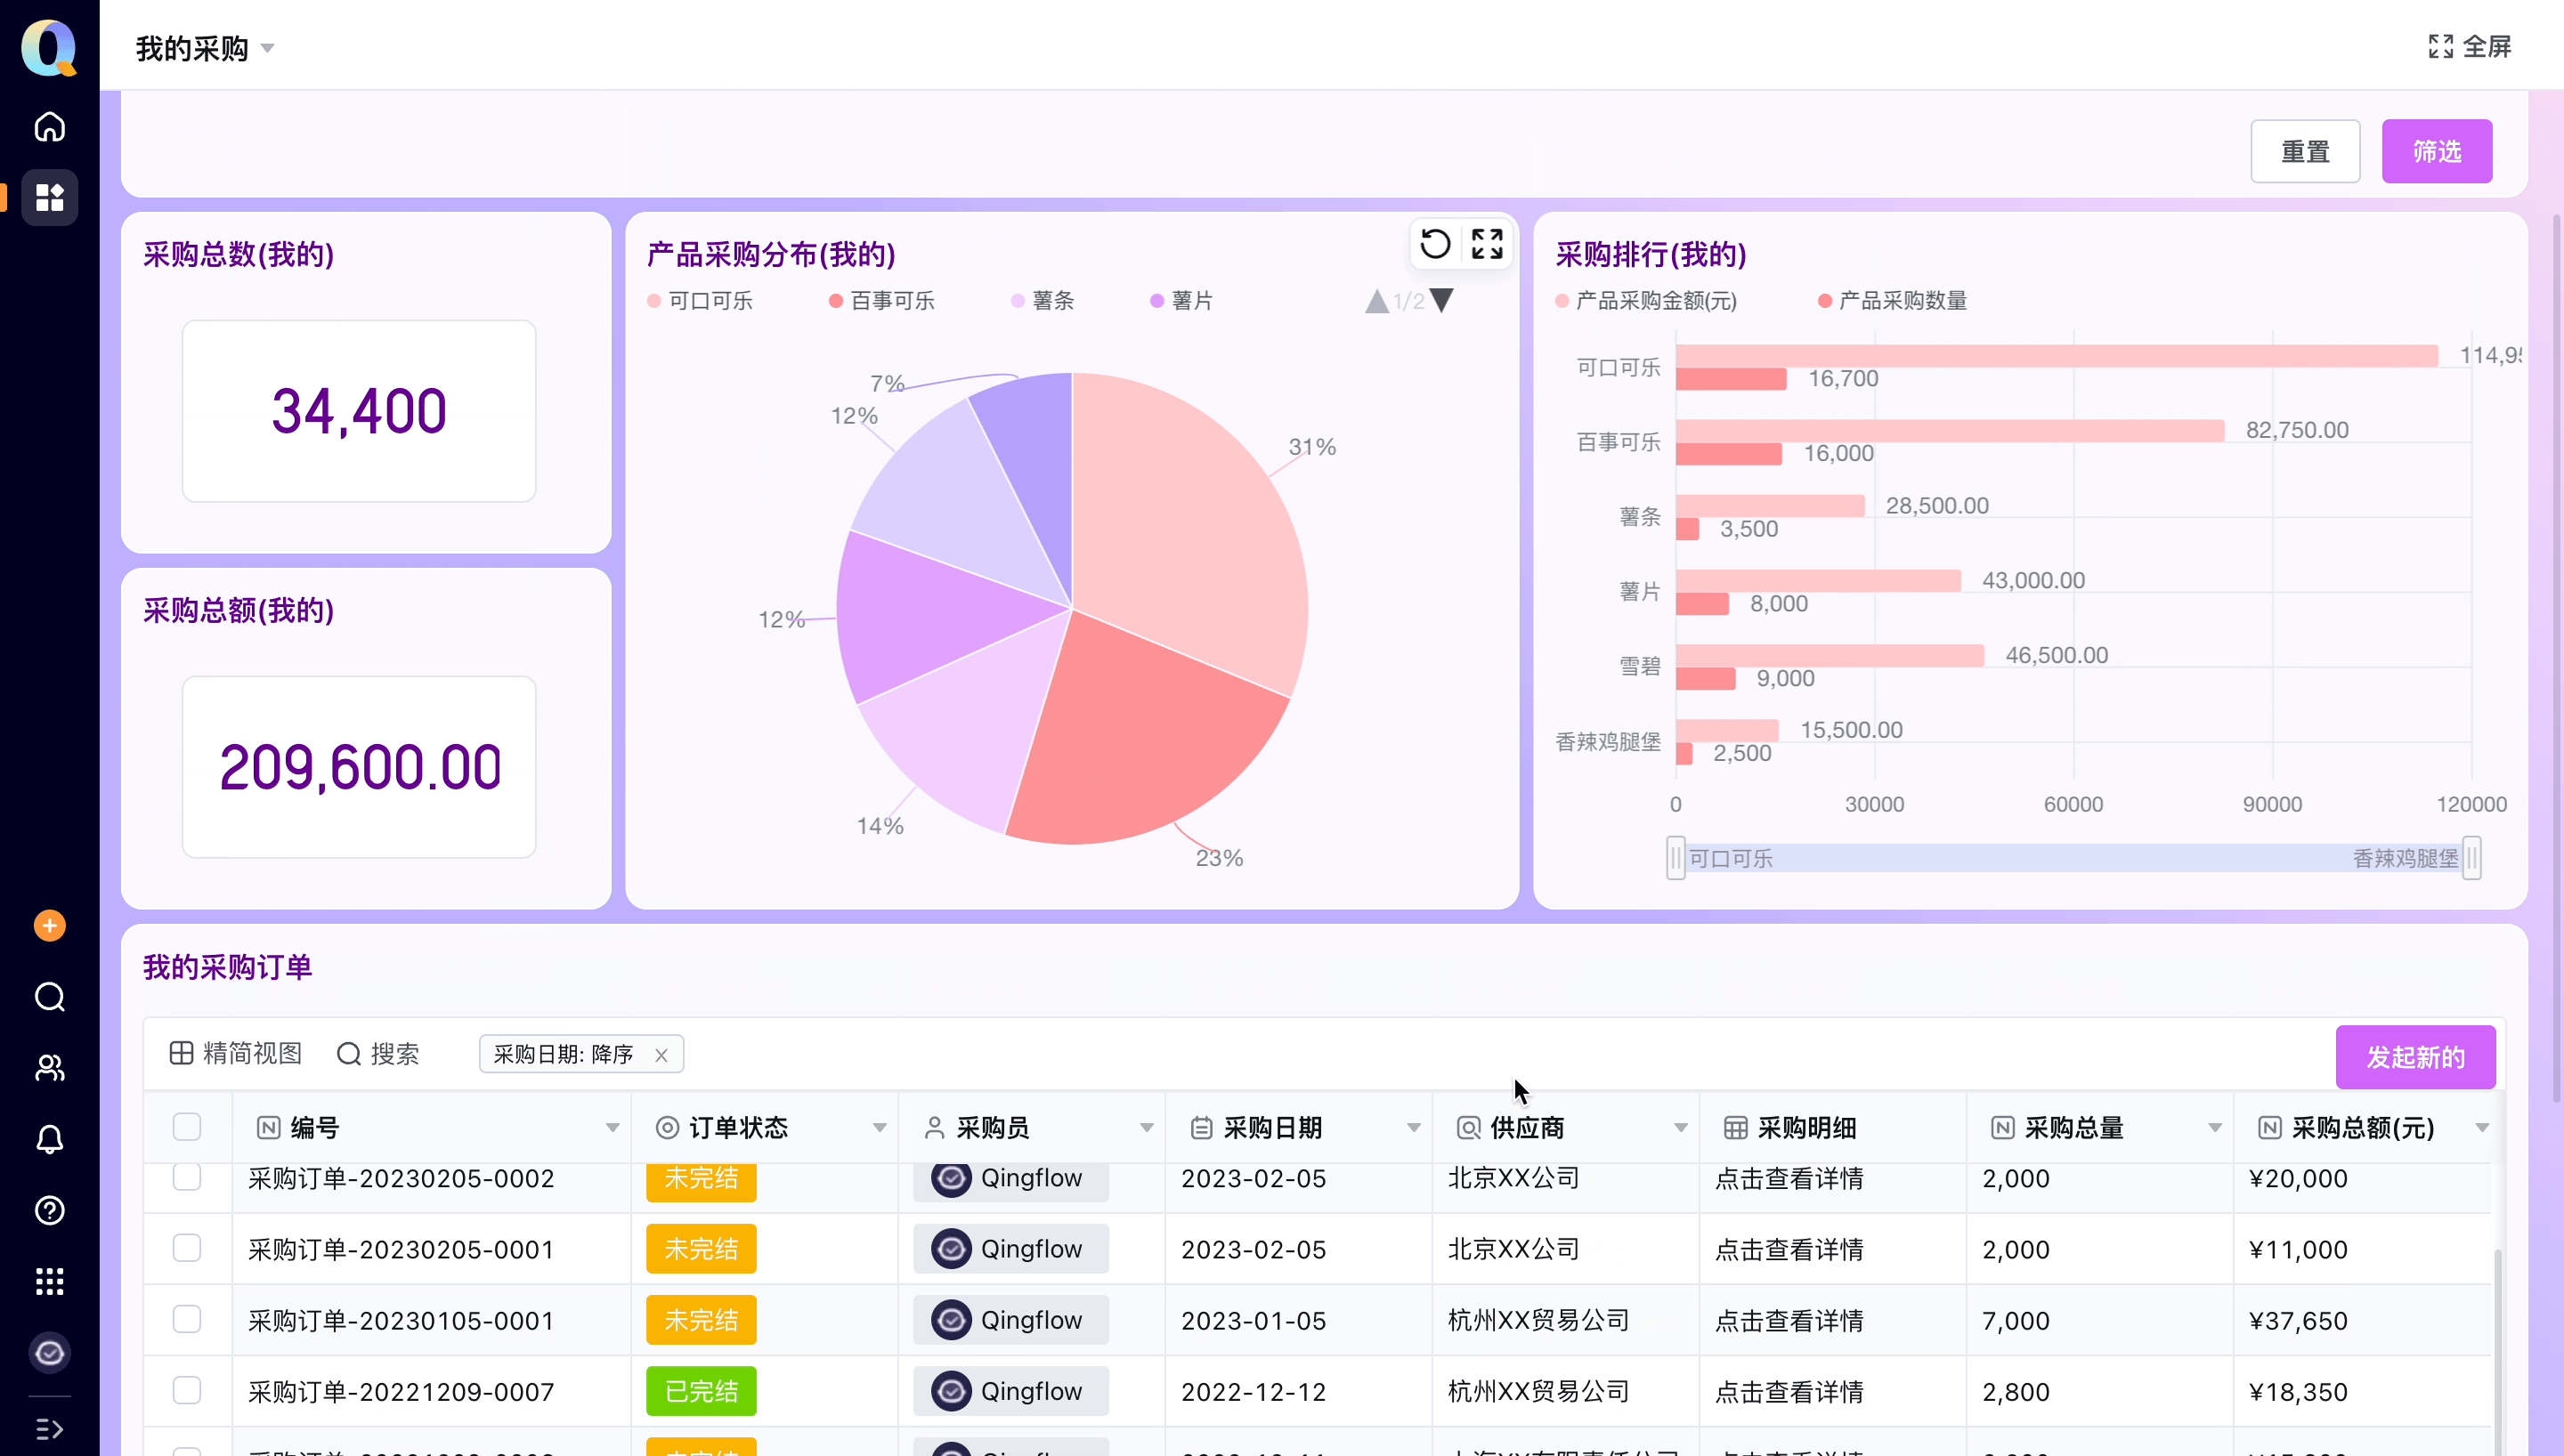The height and width of the screenshot is (1456, 2564).
Task: Click left handle of ranking chart zoom slider
Action: [x=1675, y=857]
